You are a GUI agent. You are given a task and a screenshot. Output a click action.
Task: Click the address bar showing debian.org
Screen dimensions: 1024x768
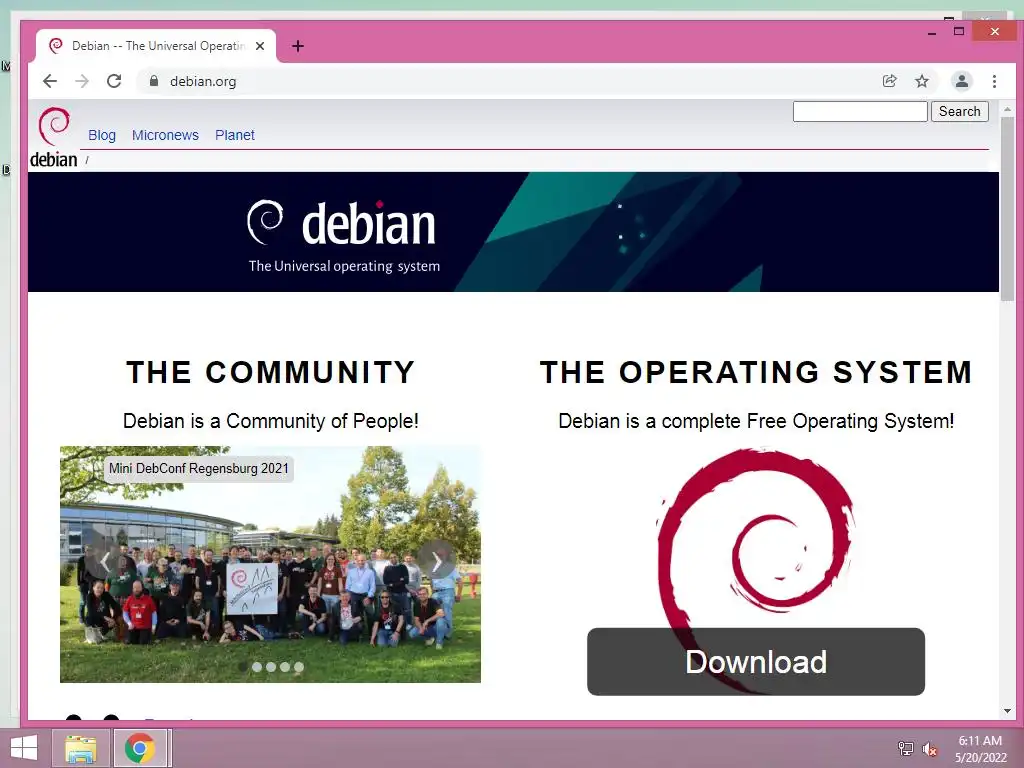click(x=509, y=81)
